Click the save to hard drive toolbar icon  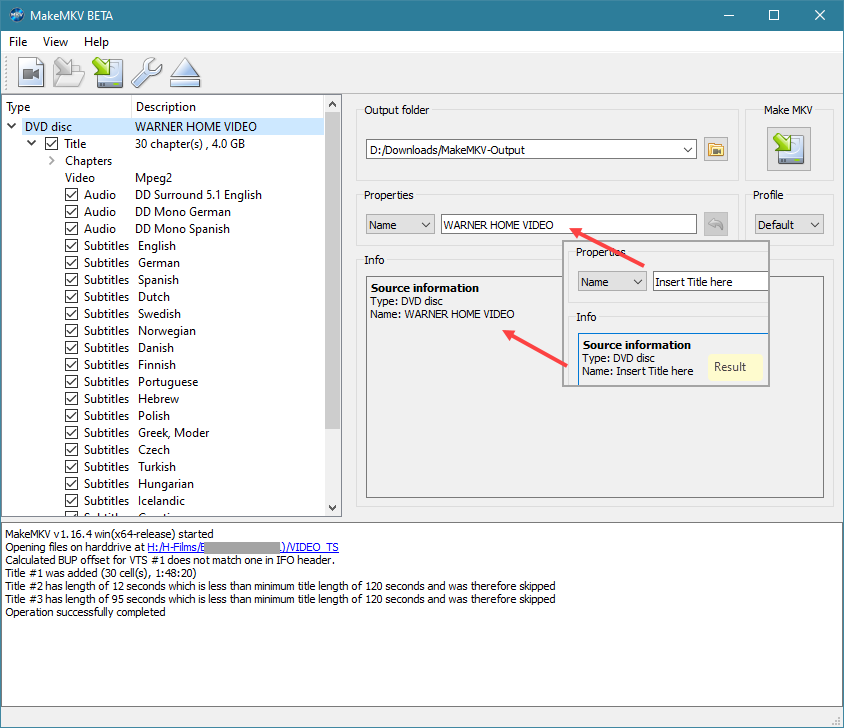(x=107, y=72)
